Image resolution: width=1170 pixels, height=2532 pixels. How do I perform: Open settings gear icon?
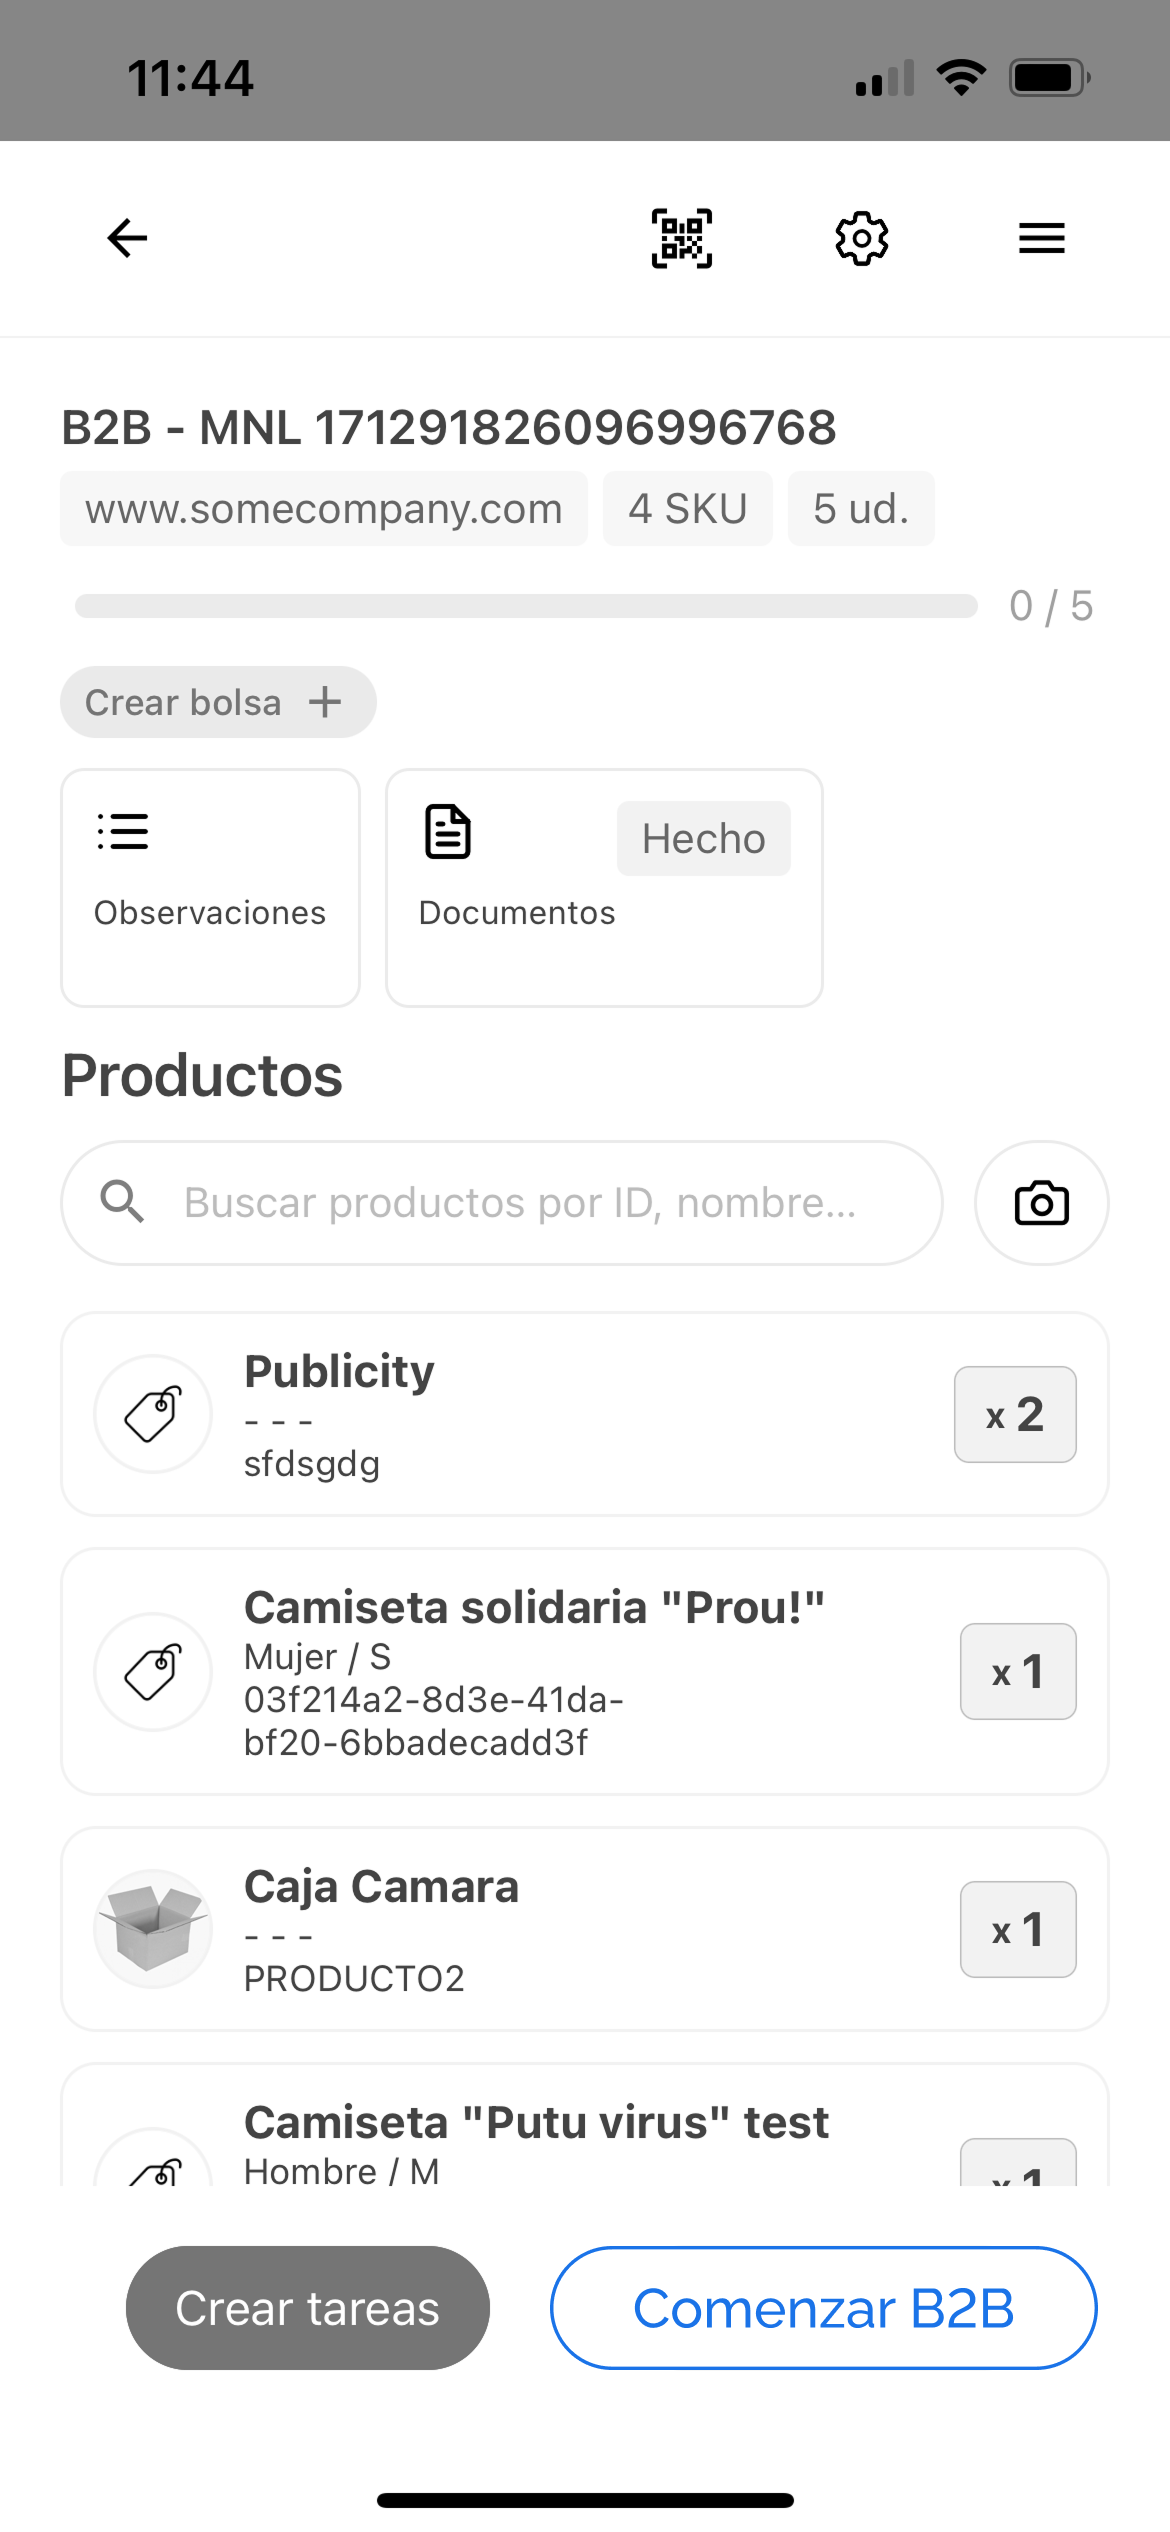tap(861, 238)
